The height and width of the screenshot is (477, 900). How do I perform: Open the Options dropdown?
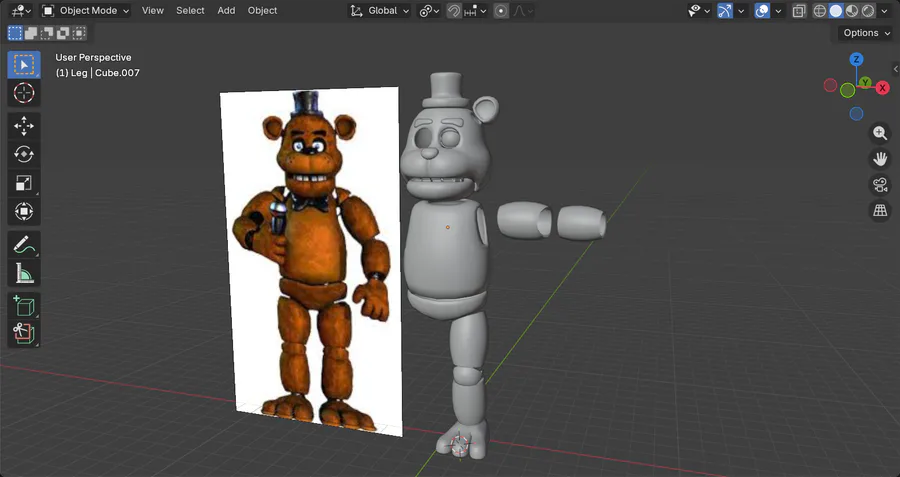tap(866, 33)
